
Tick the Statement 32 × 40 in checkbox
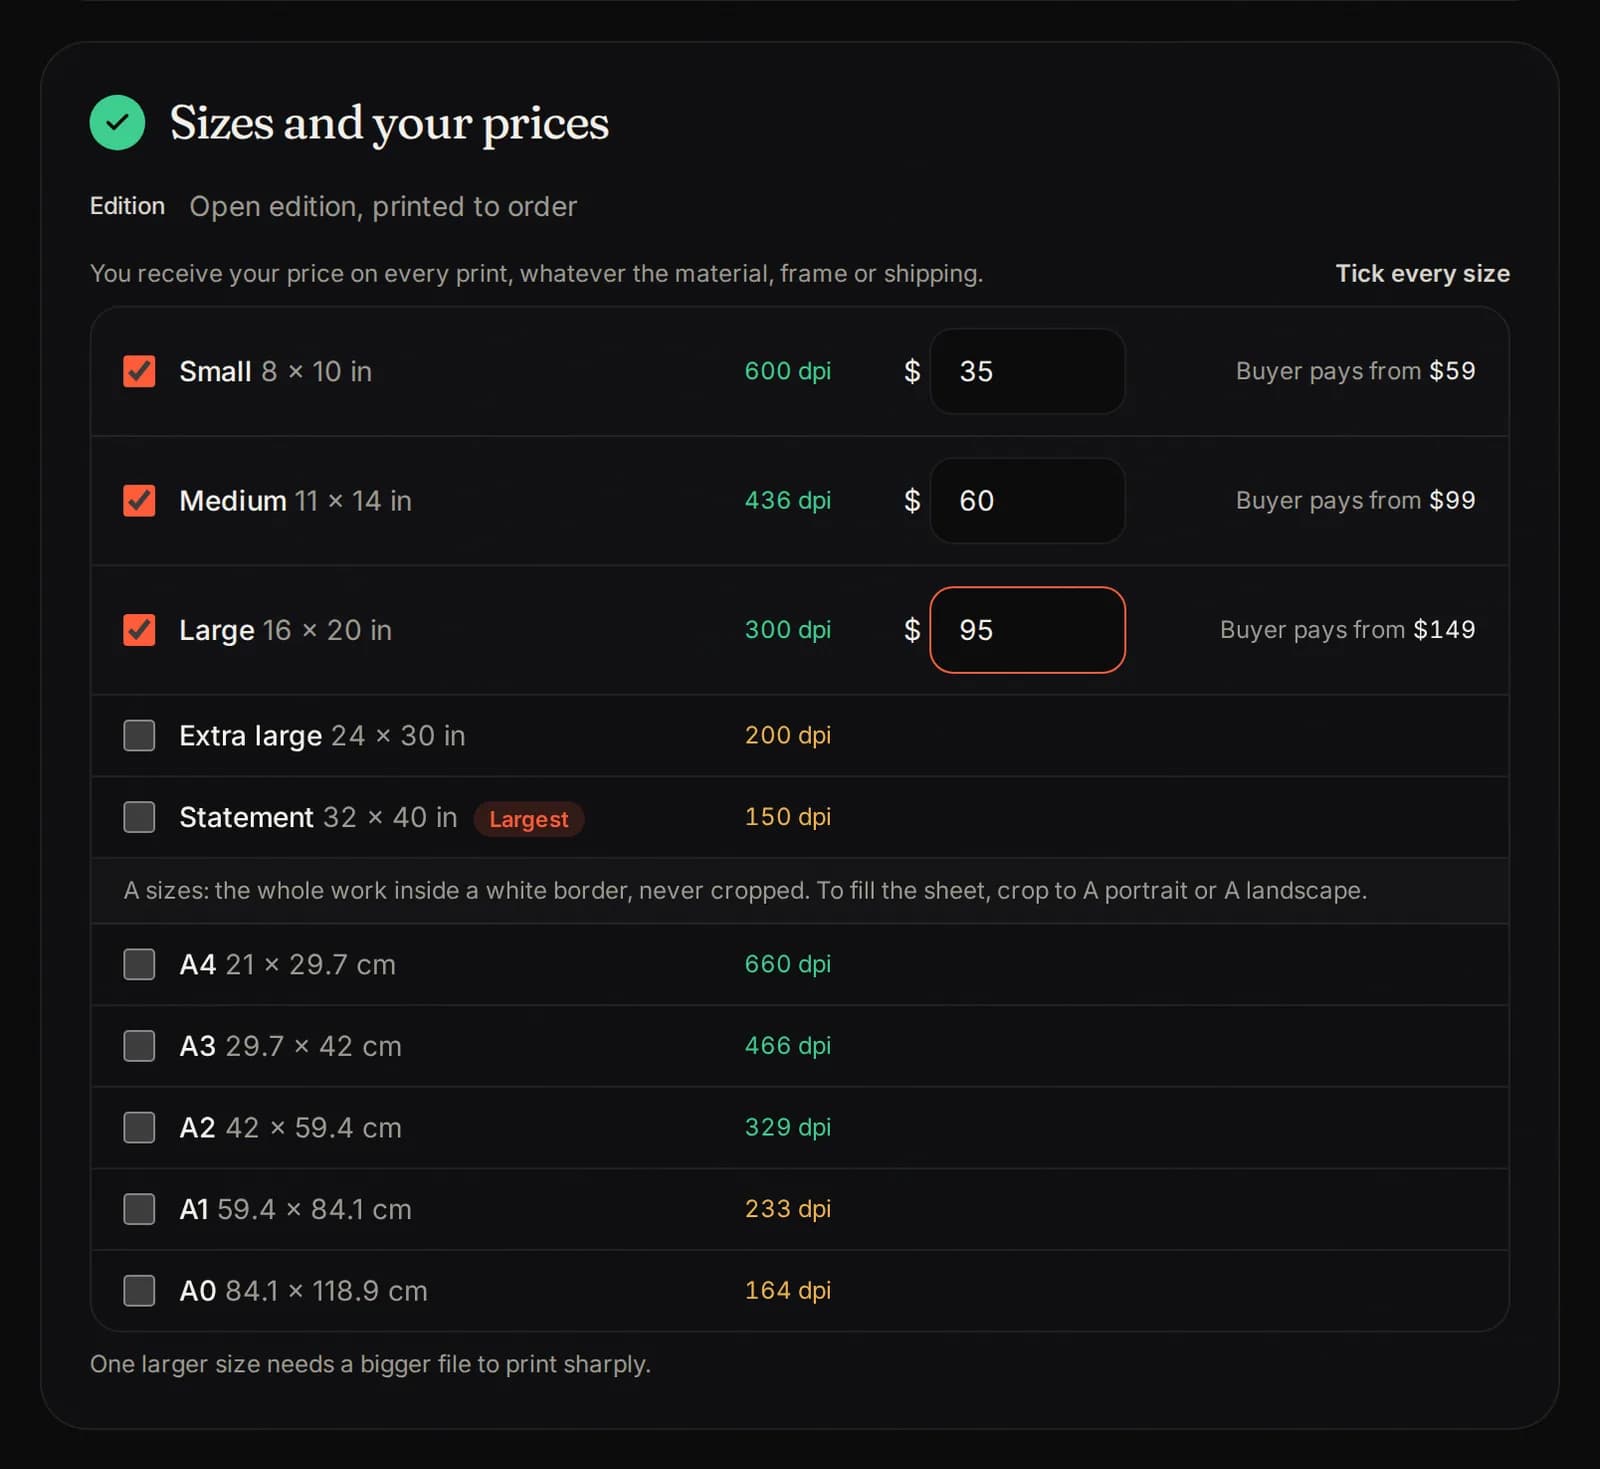click(139, 817)
